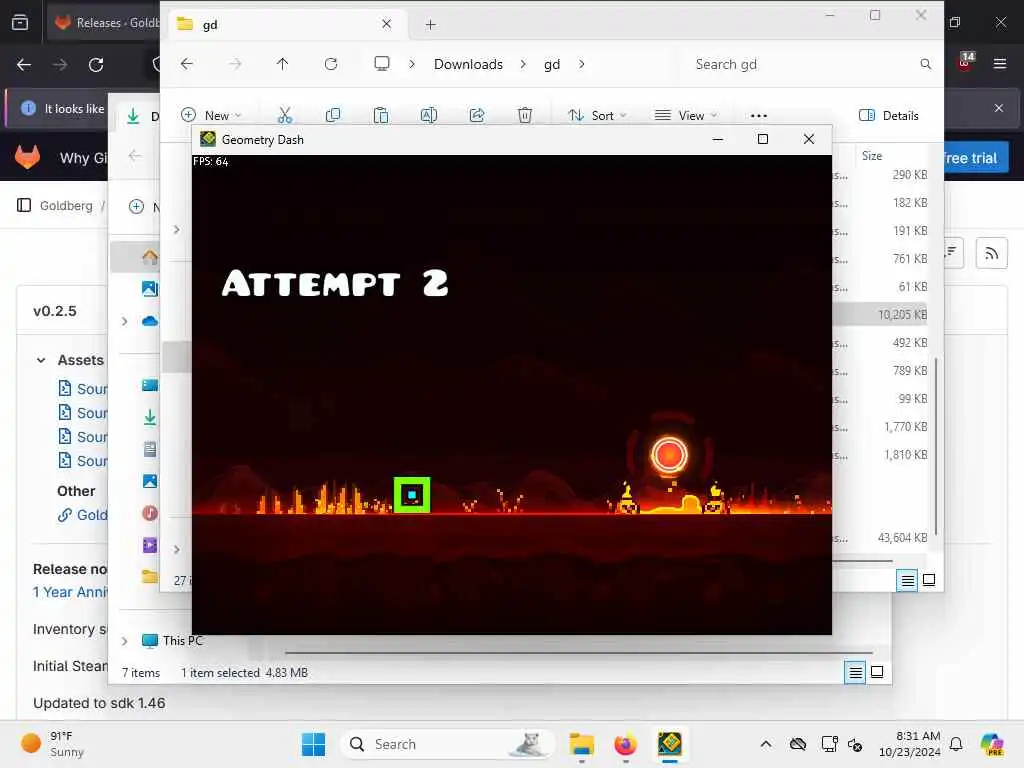This screenshot has height=768, width=1024.
Task: Click the glowing red jump orb in game
Action: click(669, 455)
